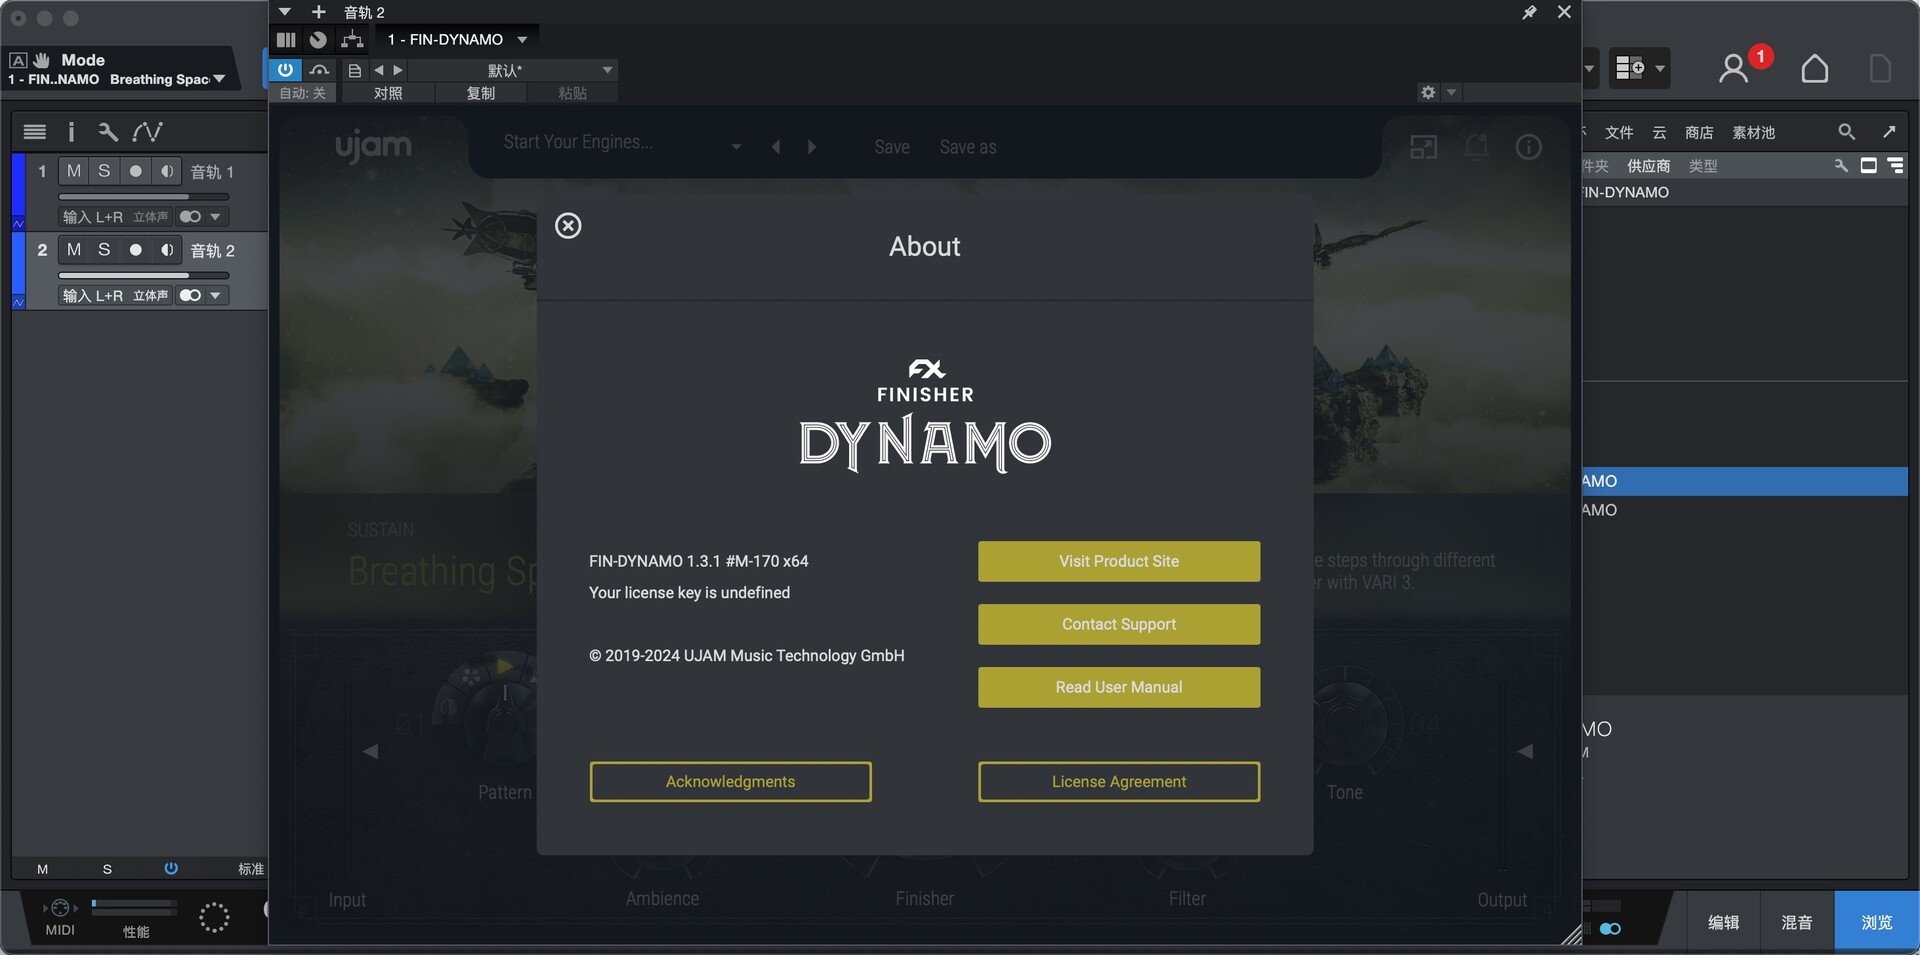
Task: Click the macro knob icon in the plugin header
Action: pyautogui.click(x=318, y=40)
